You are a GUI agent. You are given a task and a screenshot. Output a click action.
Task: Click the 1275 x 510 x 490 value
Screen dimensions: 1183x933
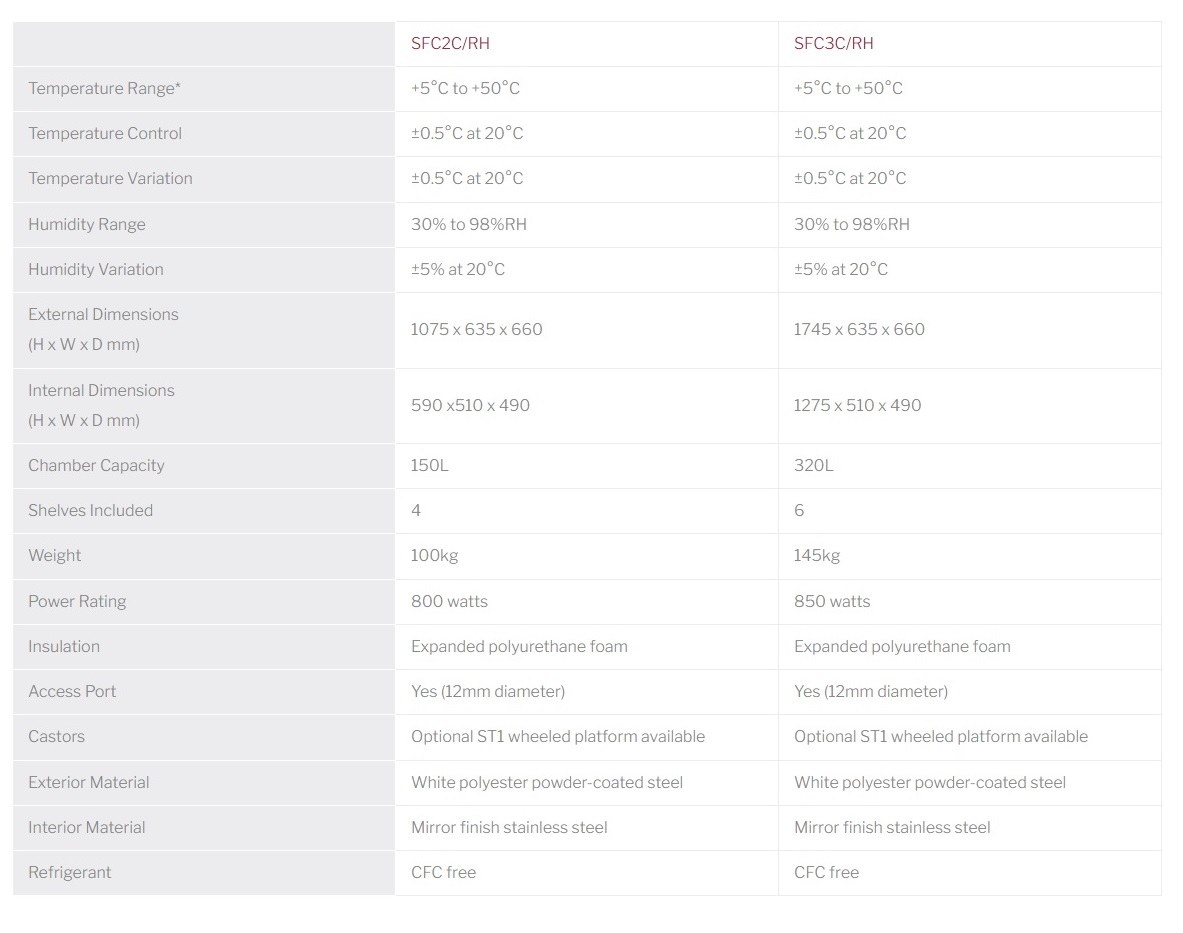point(857,405)
